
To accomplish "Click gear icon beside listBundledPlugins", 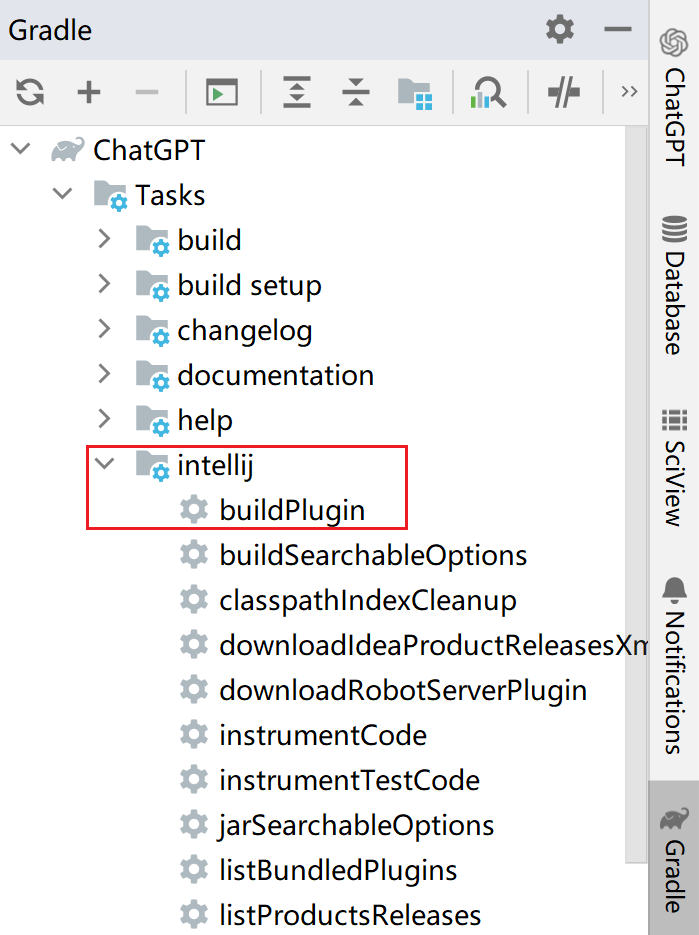I will click(x=194, y=870).
